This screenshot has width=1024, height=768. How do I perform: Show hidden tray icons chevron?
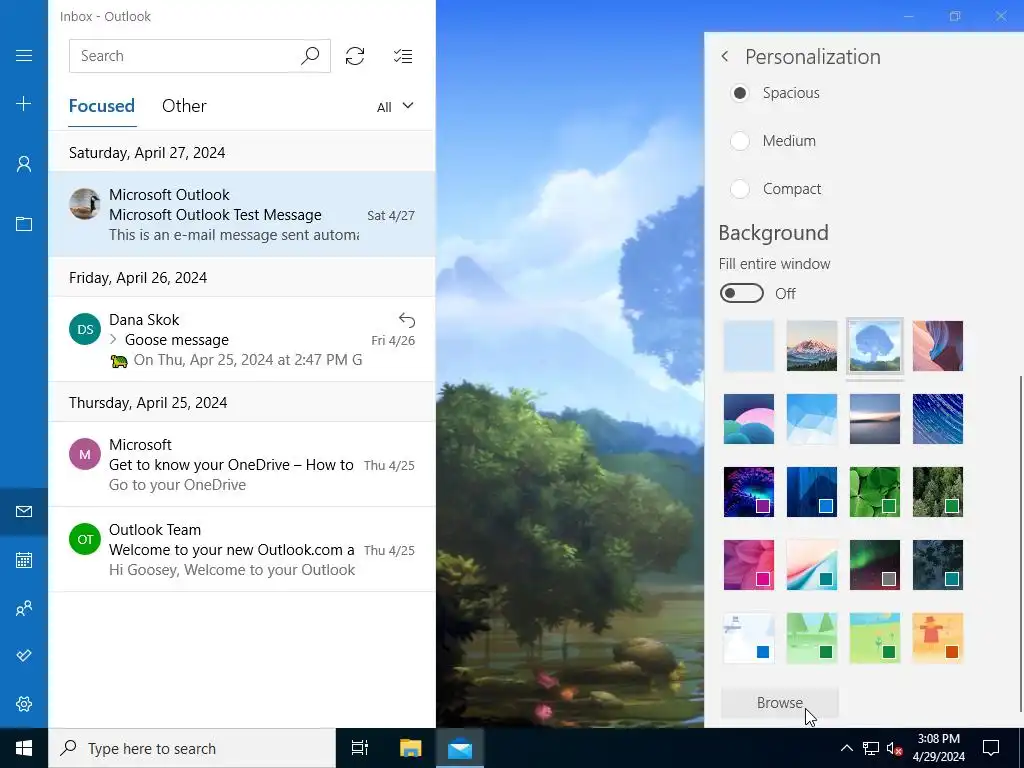click(846, 748)
